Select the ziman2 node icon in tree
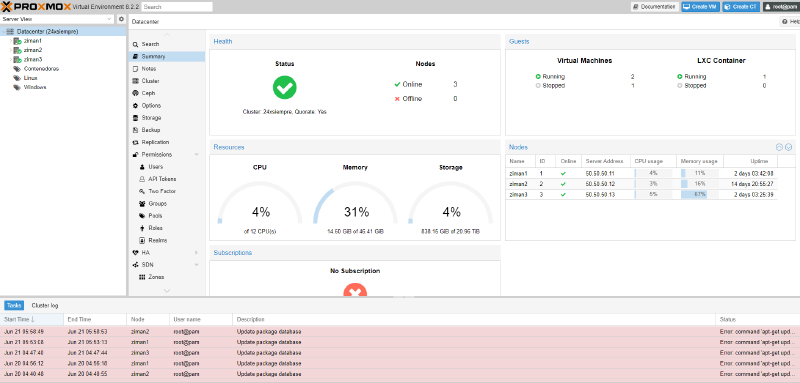The height and width of the screenshot is (383, 800). (17, 50)
